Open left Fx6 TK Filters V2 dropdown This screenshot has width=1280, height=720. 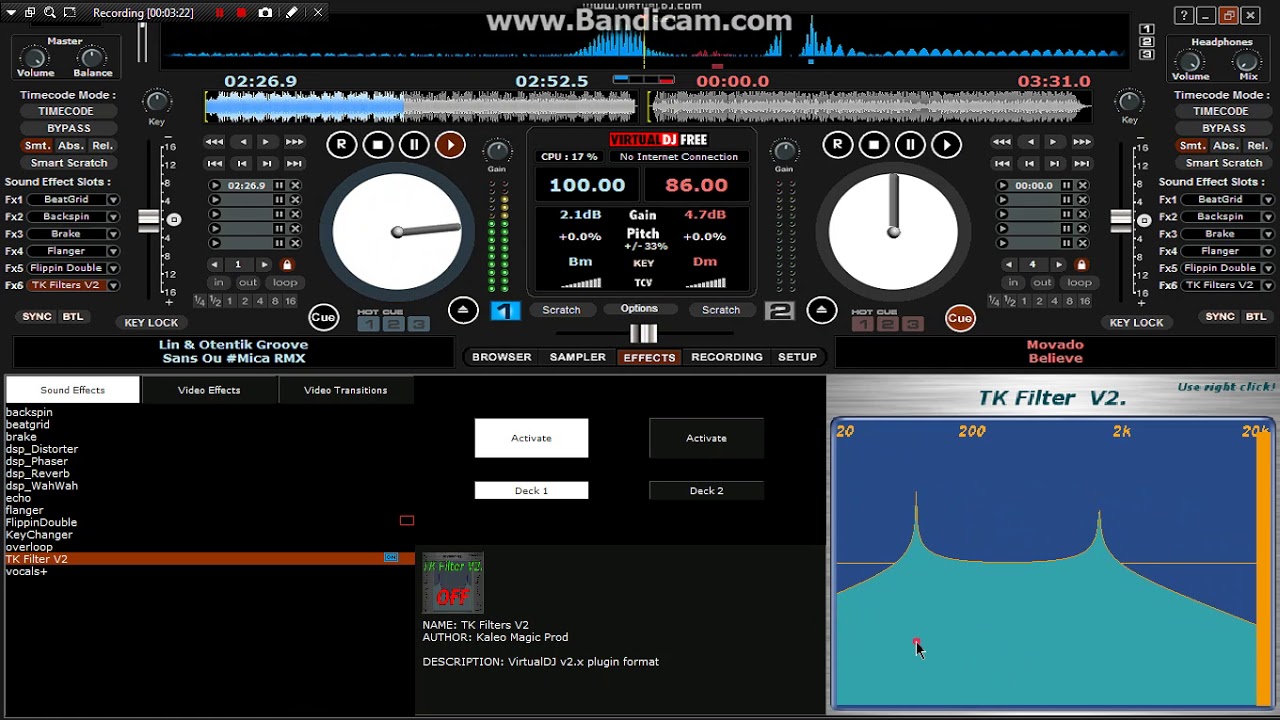pos(113,285)
